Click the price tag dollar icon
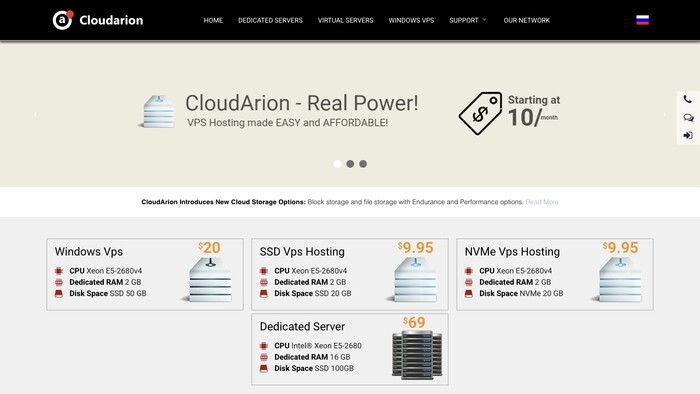This screenshot has height=394, width=700. (480, 113)
